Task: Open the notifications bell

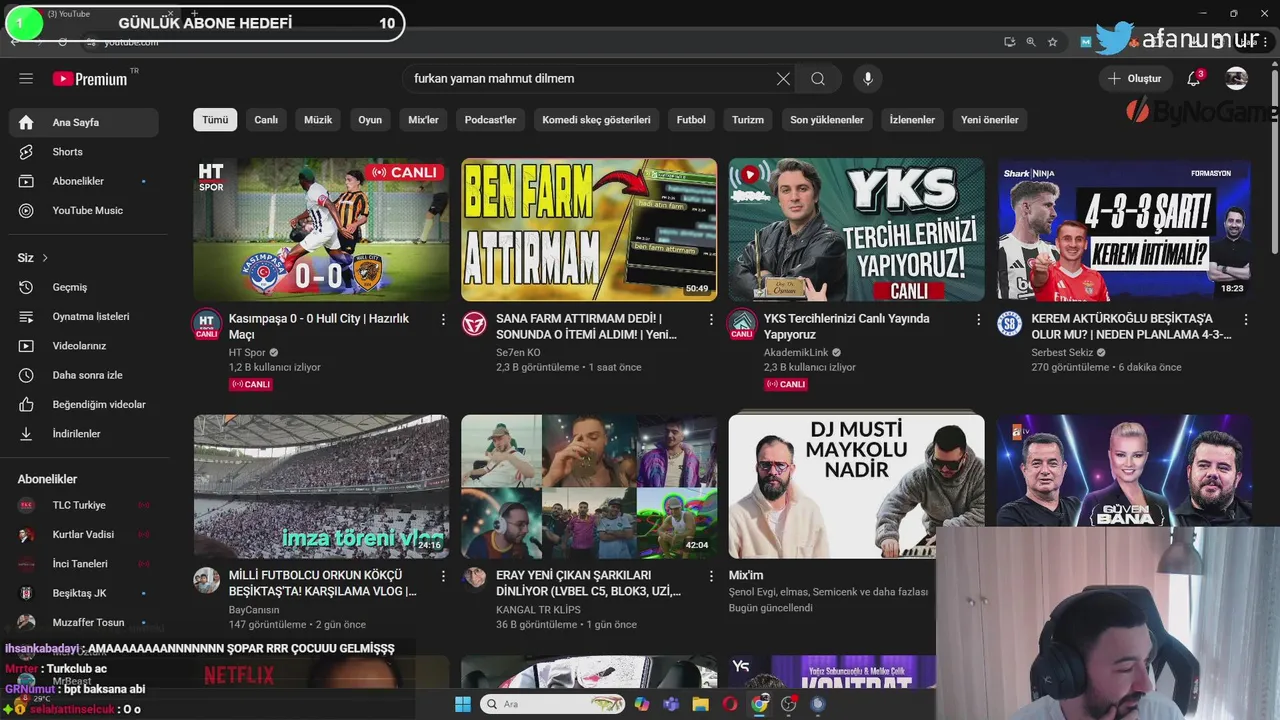Action: 1194,79
